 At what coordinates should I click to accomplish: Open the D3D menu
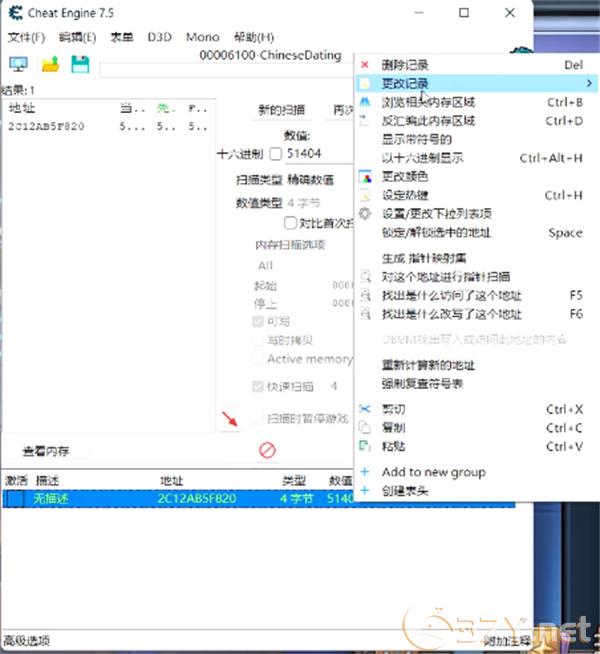pos(159,37)
